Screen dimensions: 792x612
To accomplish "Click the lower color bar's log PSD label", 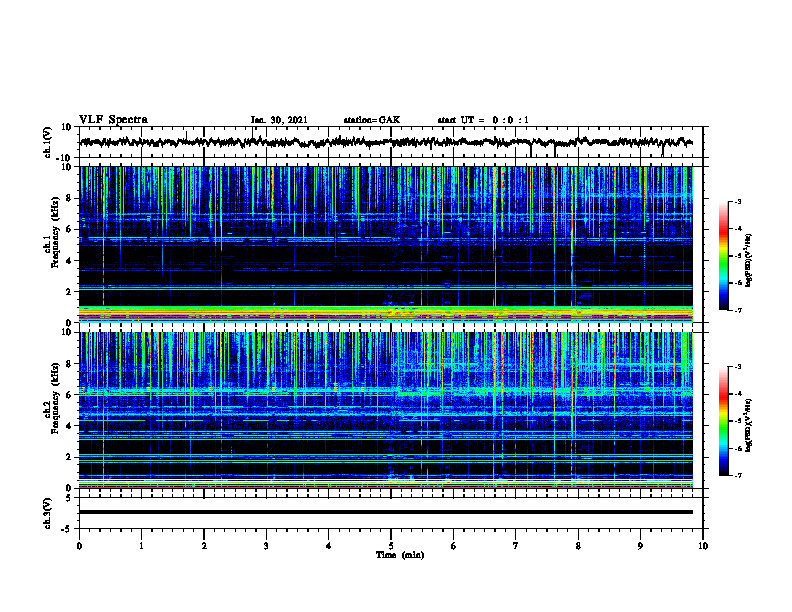I will (x=749, y=425).
